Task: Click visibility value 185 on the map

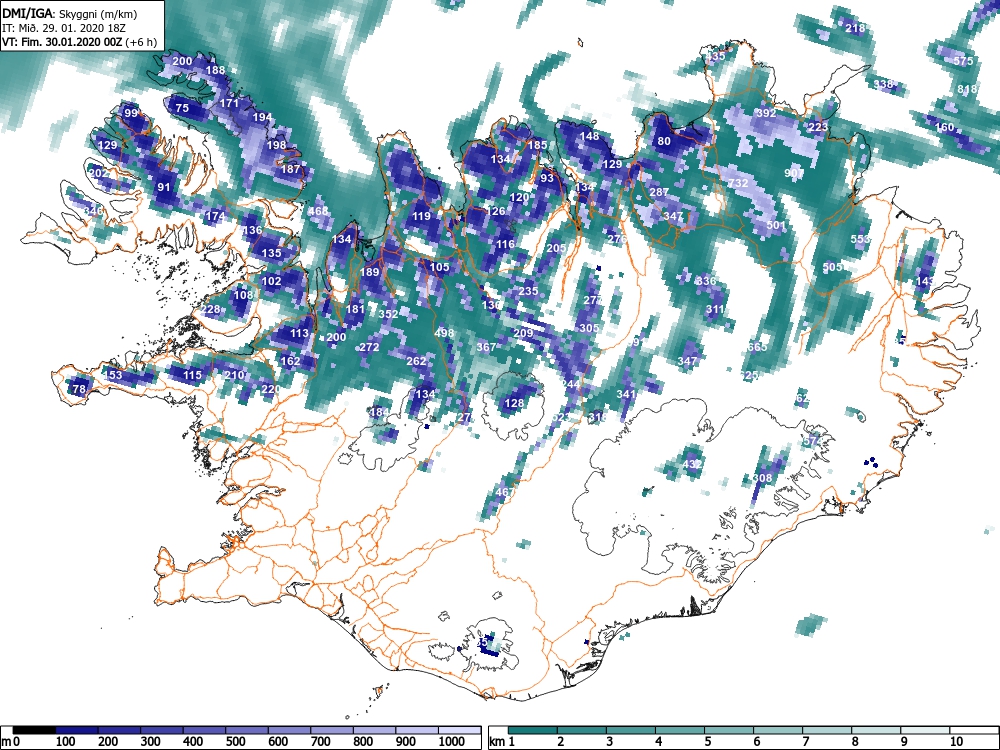Action: click(x=538, y=145)
